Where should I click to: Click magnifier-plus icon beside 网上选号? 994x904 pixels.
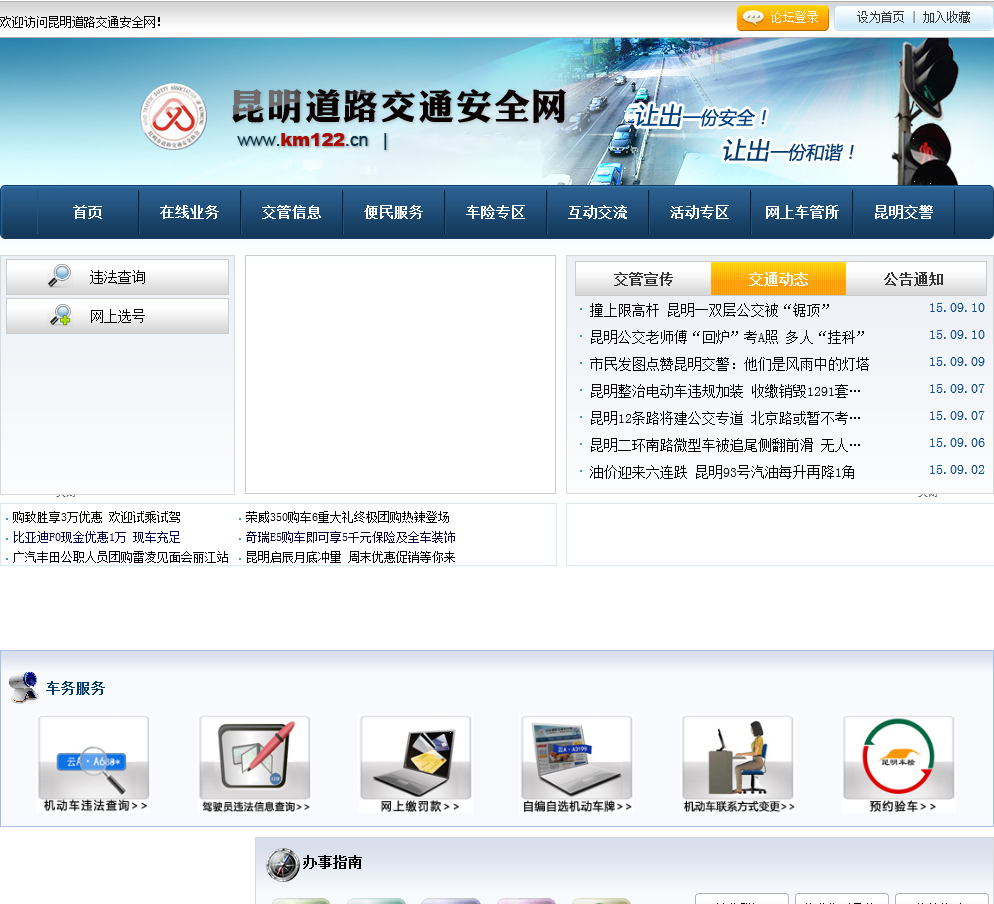[x=61, y=315]
